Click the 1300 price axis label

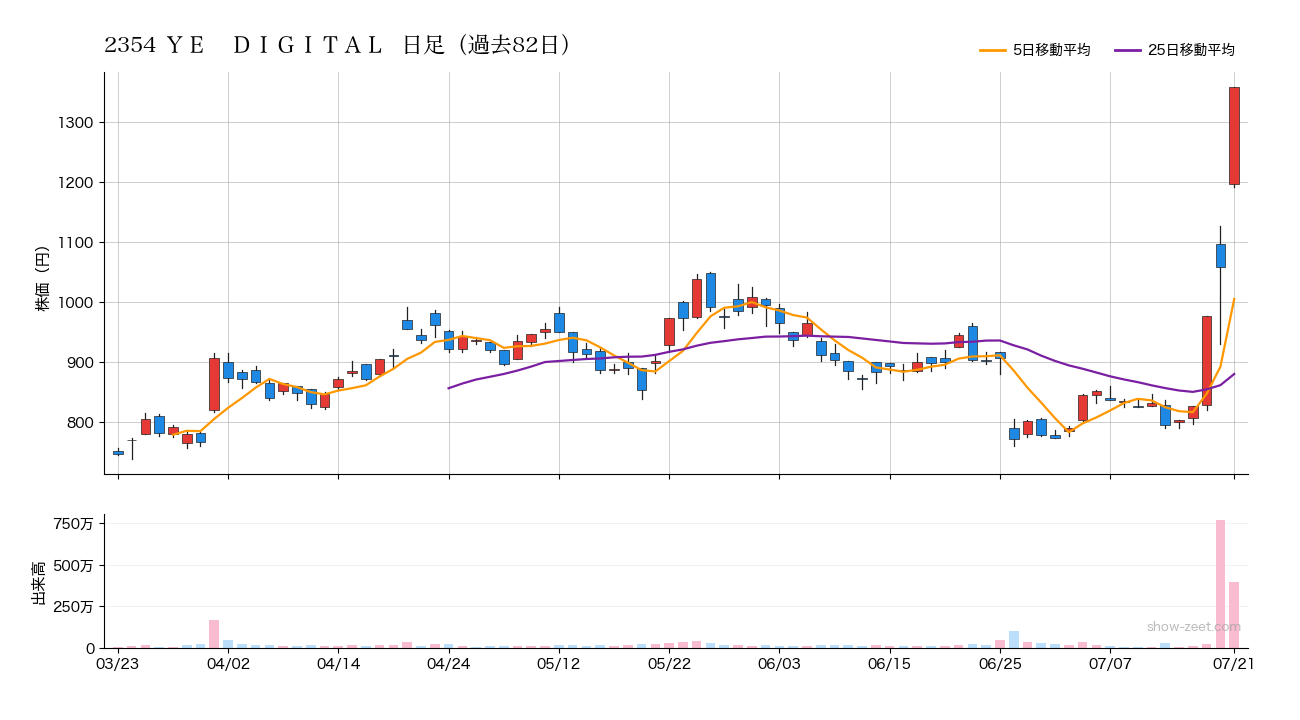76,123
